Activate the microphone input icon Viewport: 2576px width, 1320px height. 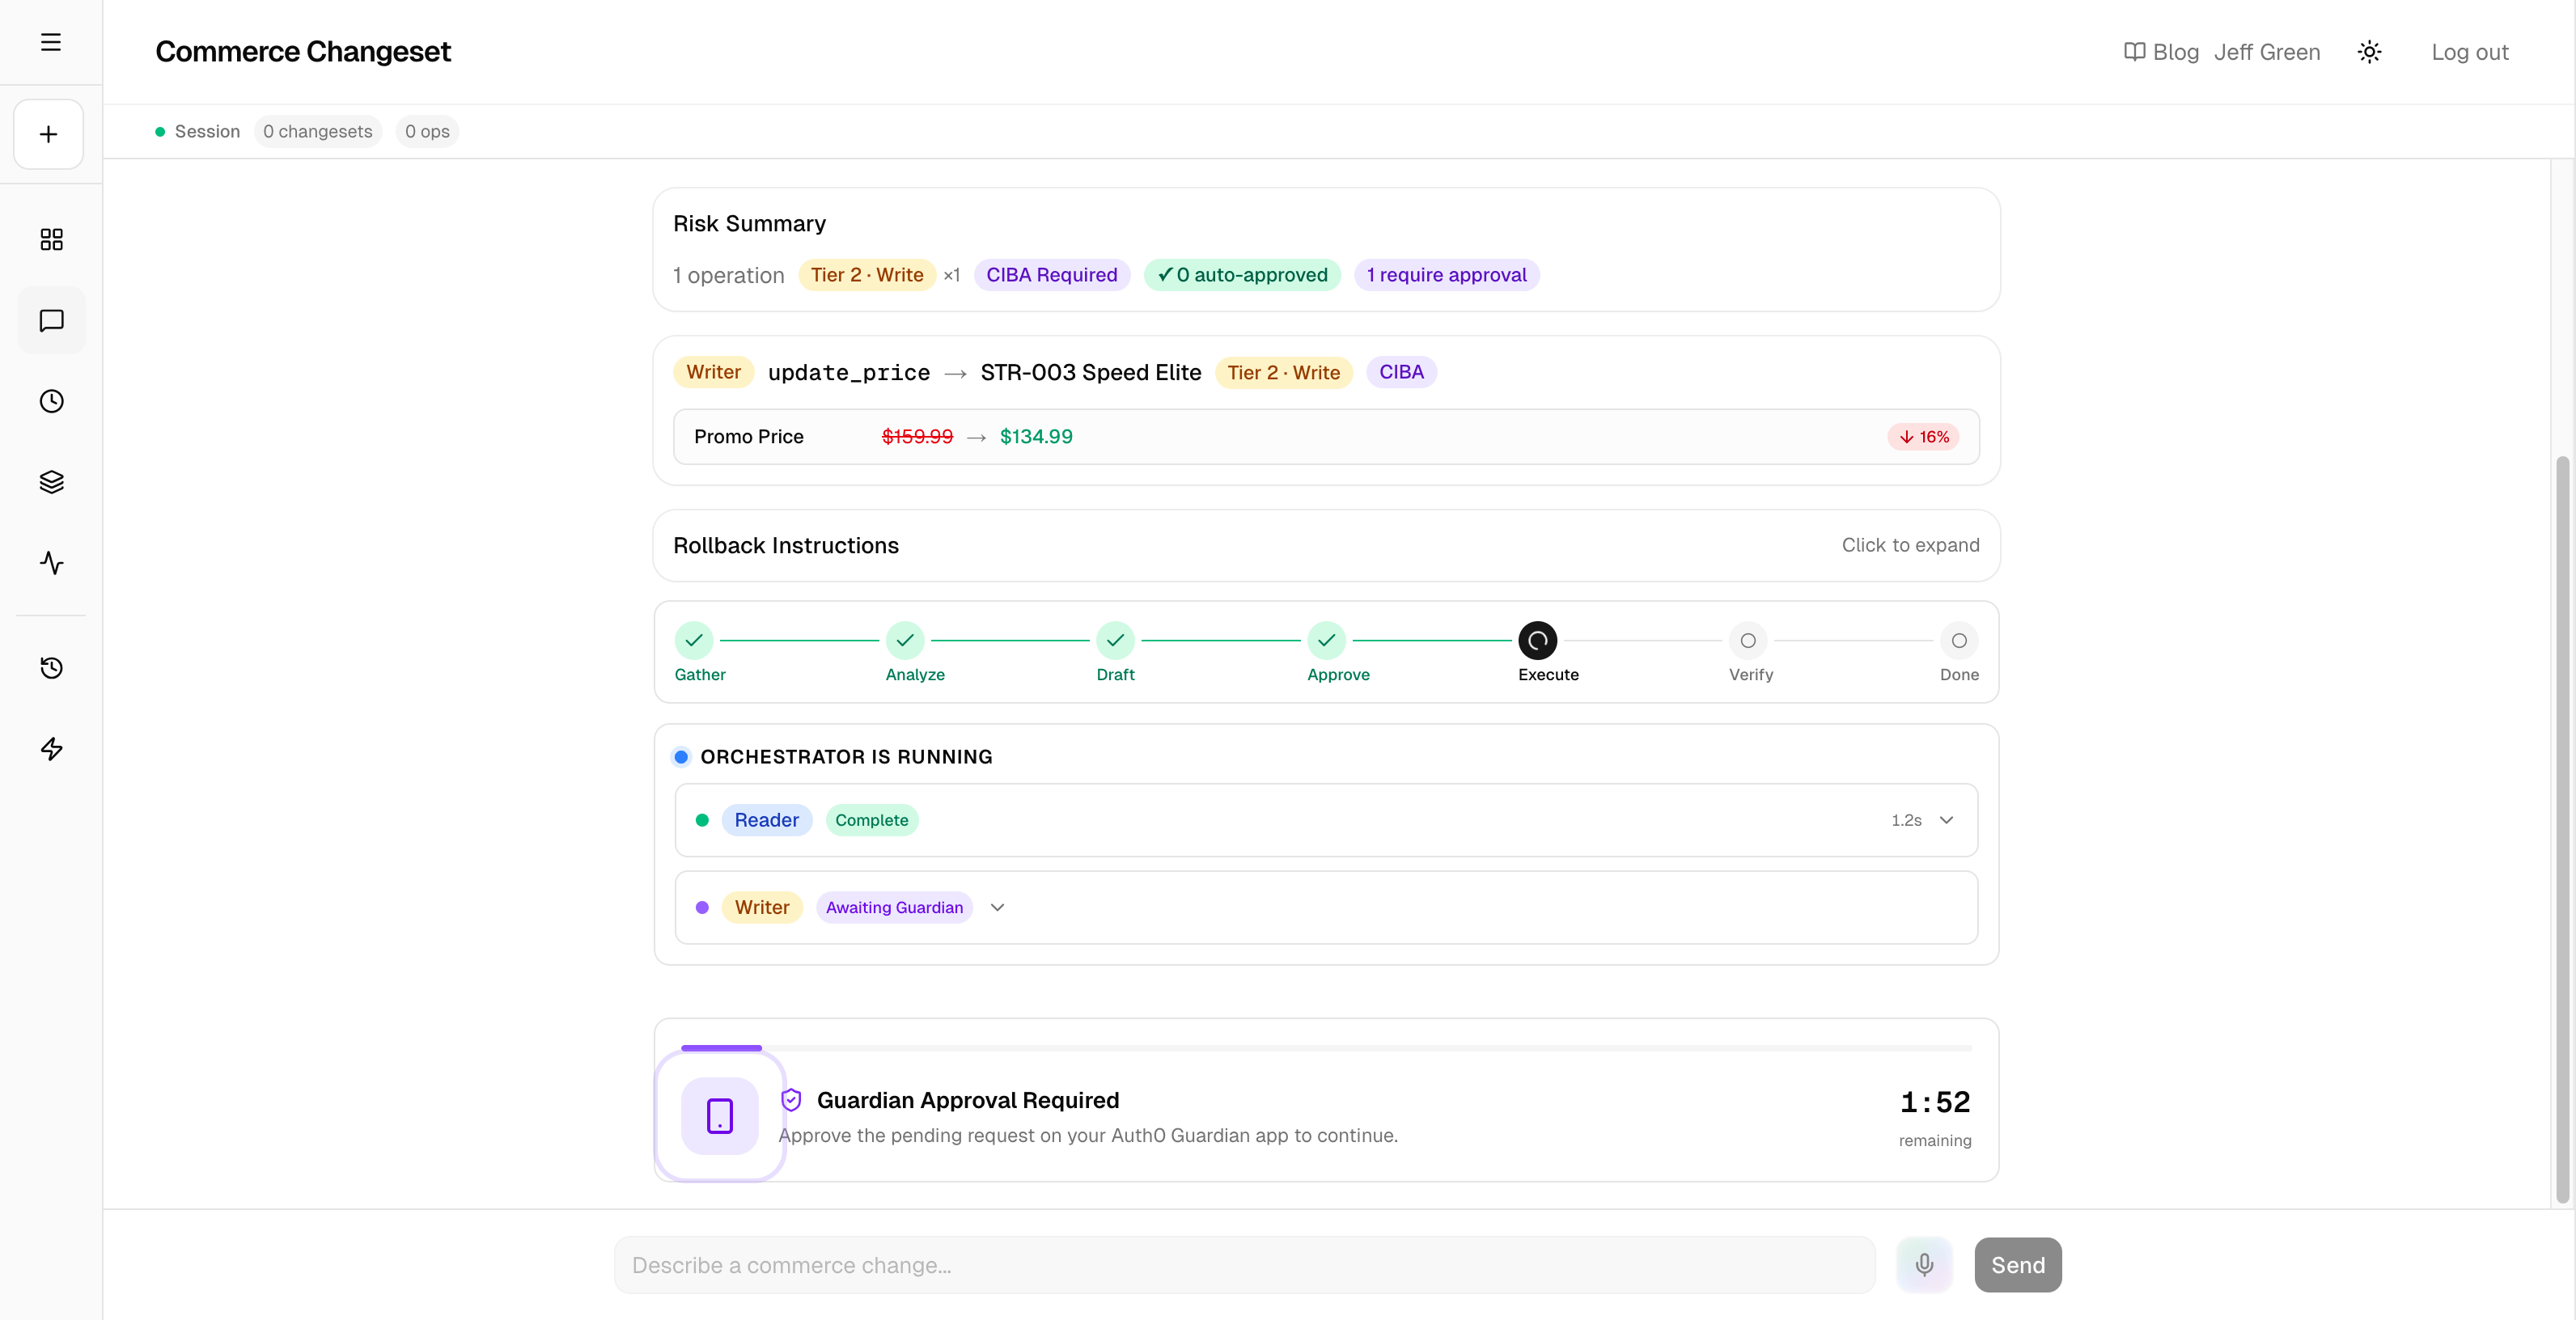(1923, 1264)
